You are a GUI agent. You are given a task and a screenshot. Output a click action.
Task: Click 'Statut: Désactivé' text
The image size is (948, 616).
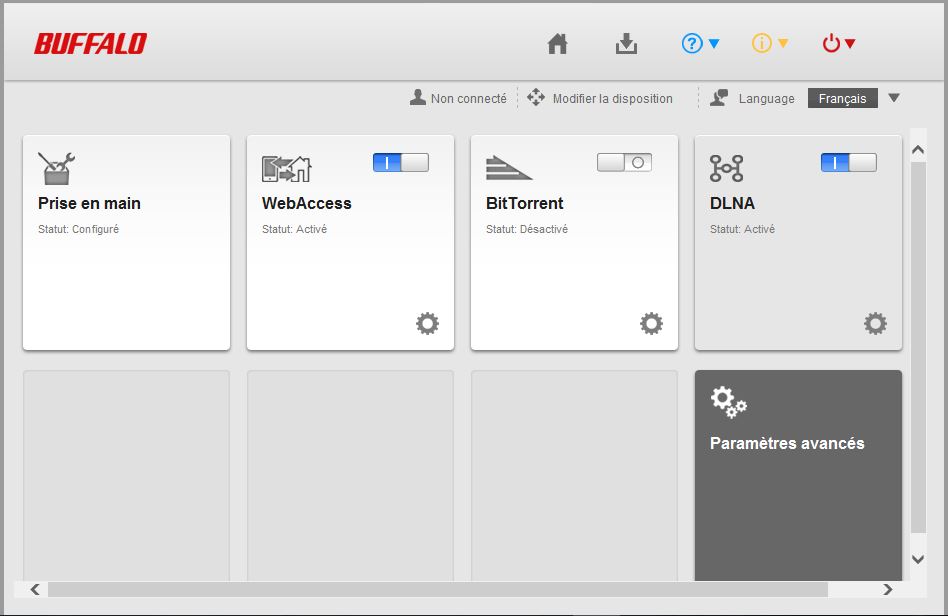(x=527, y=229)
